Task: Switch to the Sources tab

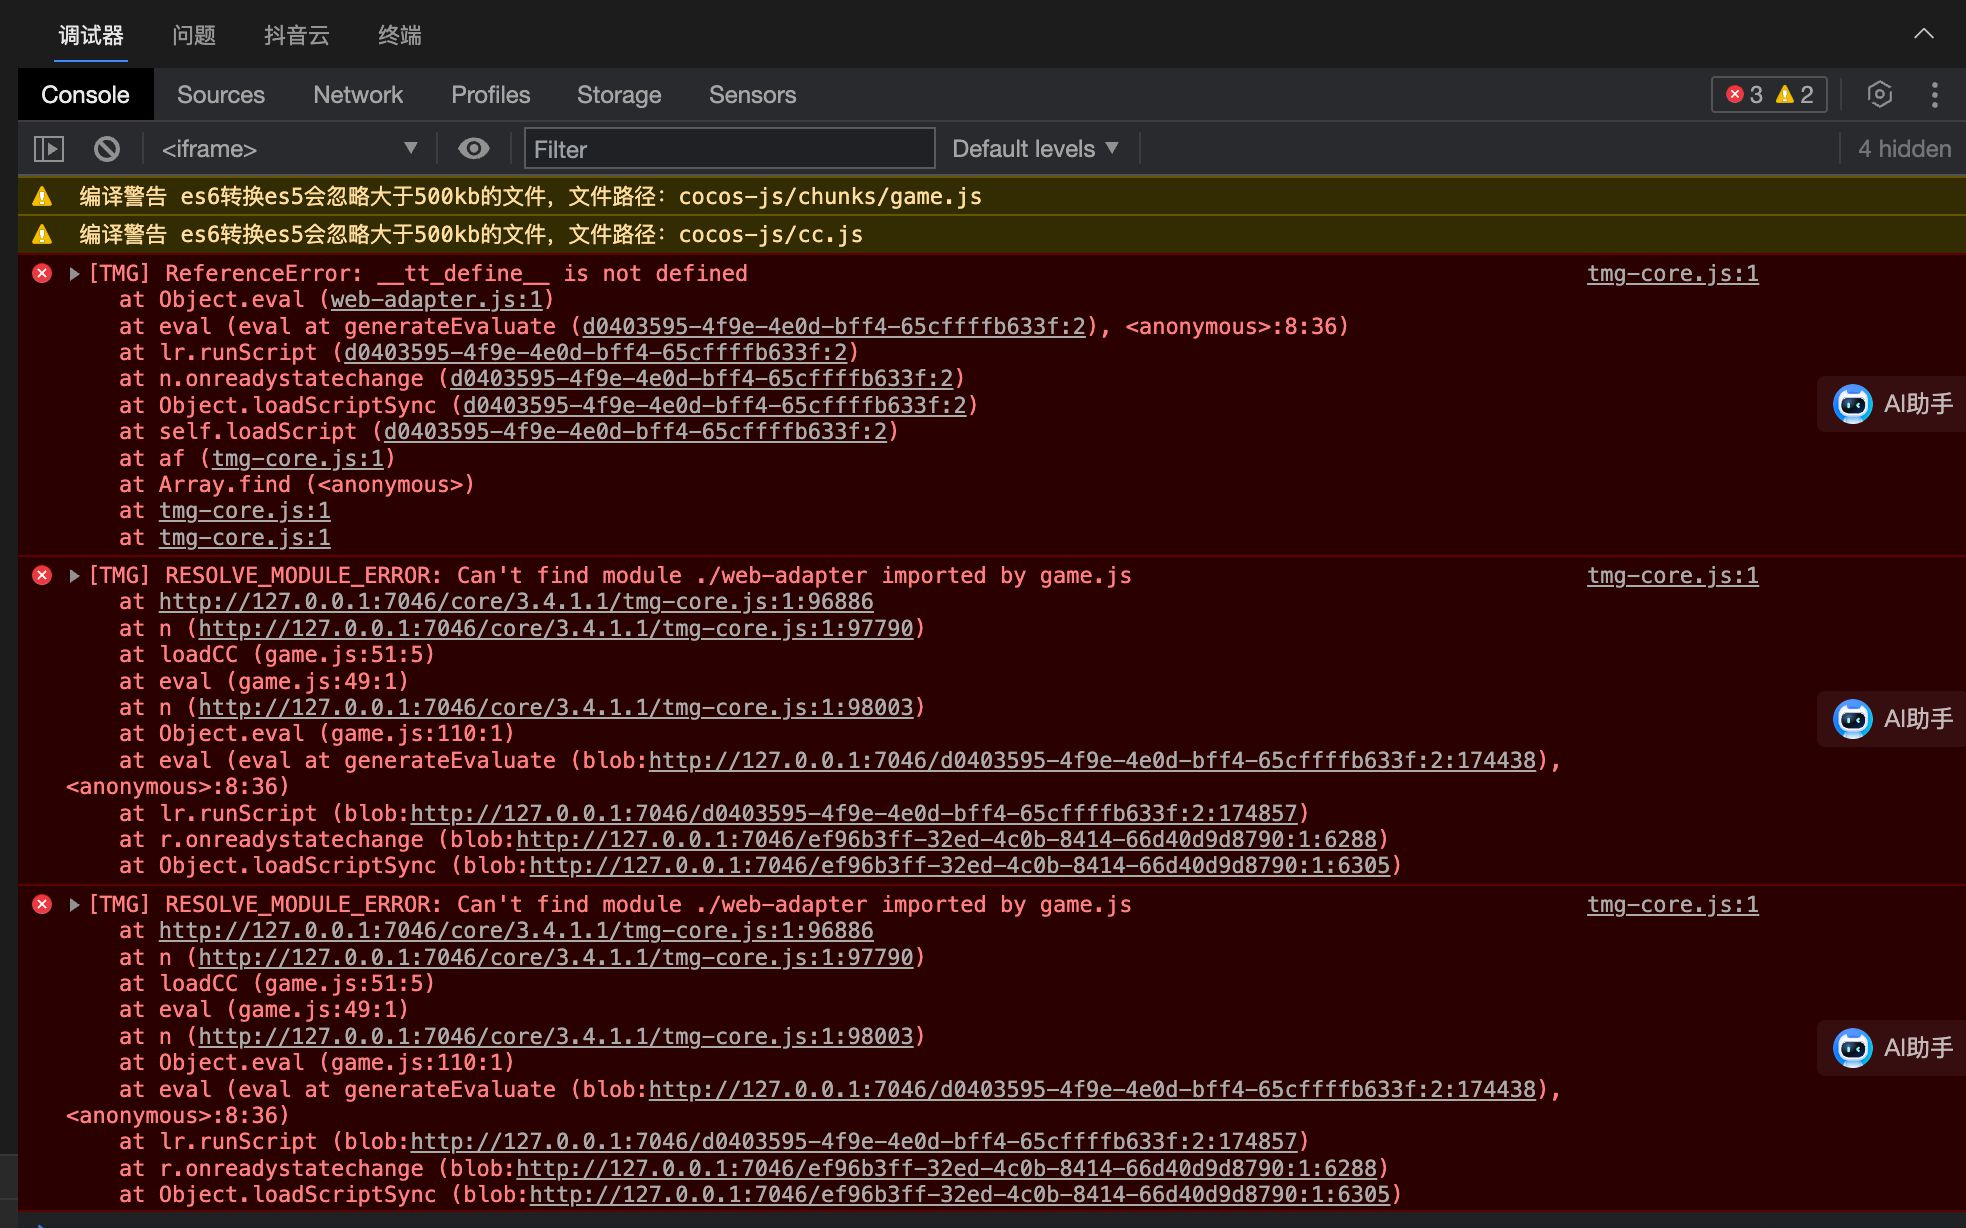Action: point(220,95)
